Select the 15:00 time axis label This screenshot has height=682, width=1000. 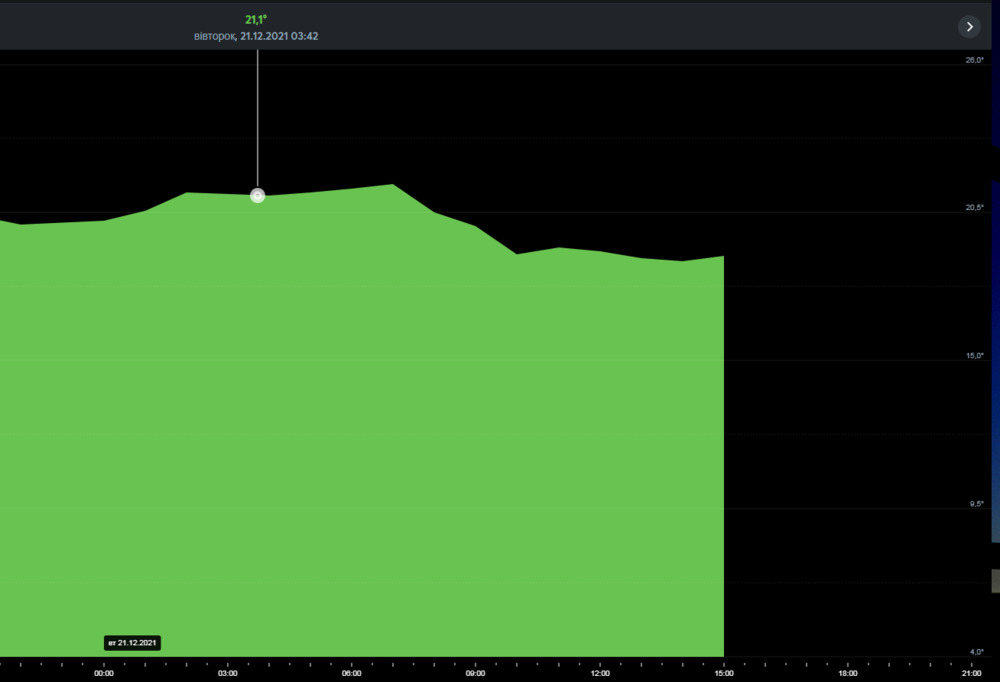click(724, 673)
